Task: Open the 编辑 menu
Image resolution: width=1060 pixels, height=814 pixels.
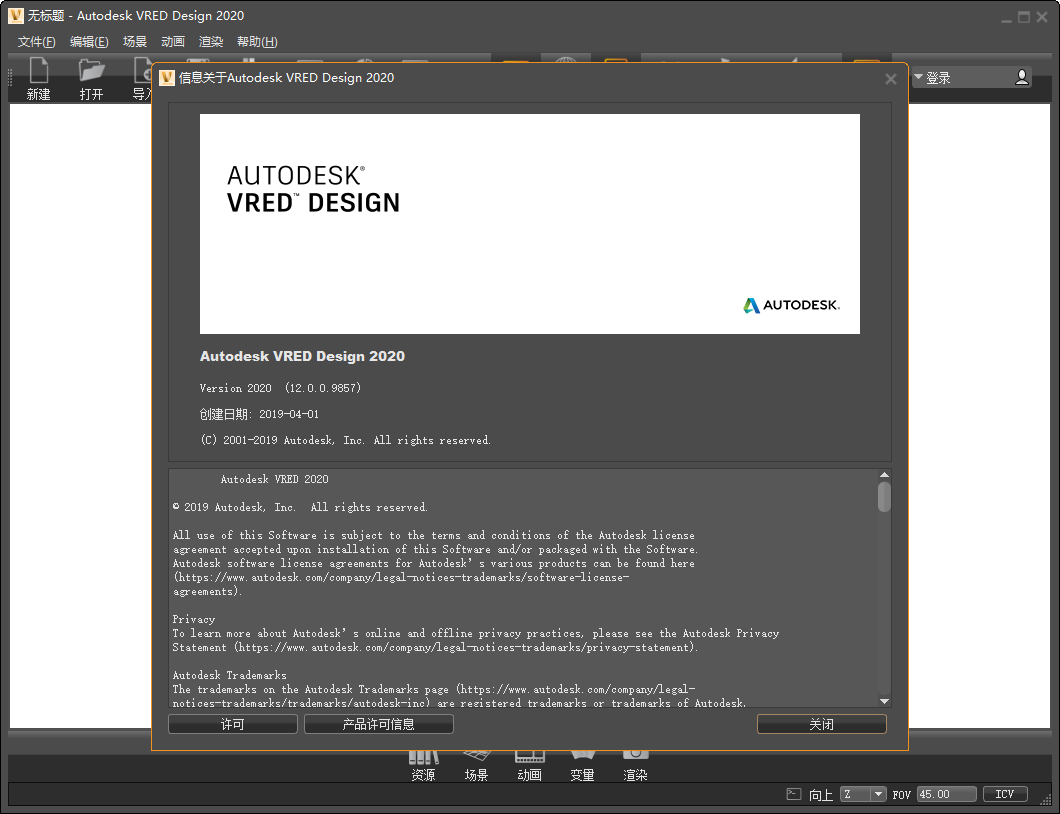Action: 89,41
